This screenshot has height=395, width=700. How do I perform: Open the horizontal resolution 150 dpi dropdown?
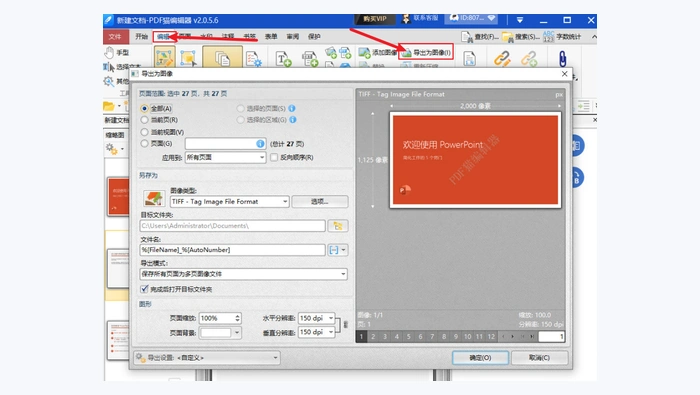(317, 318)
